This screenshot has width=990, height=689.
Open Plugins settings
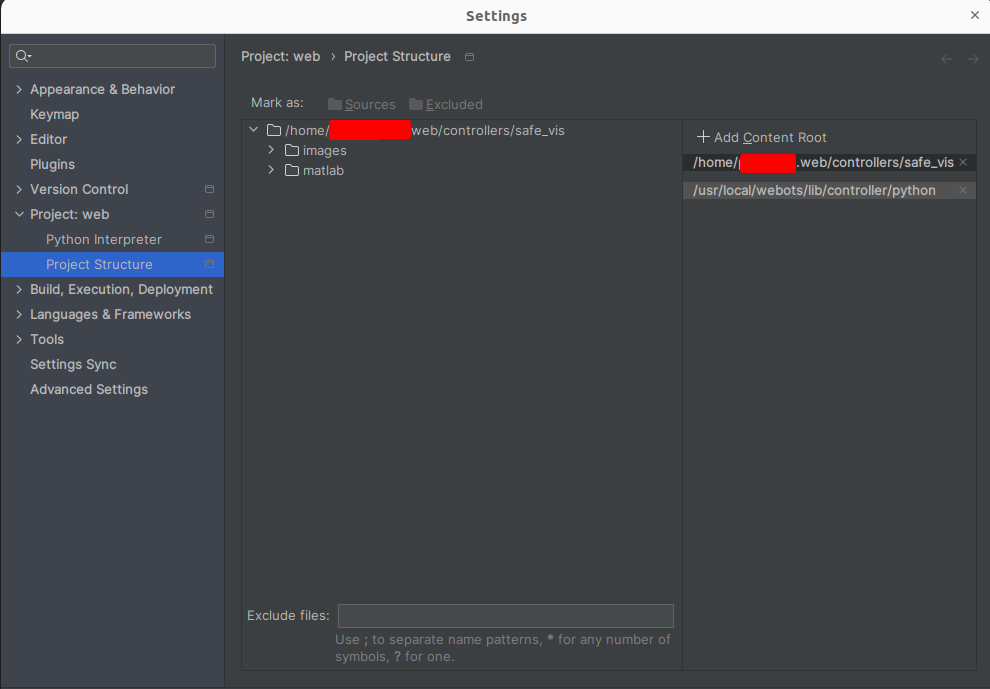point(52,164)
